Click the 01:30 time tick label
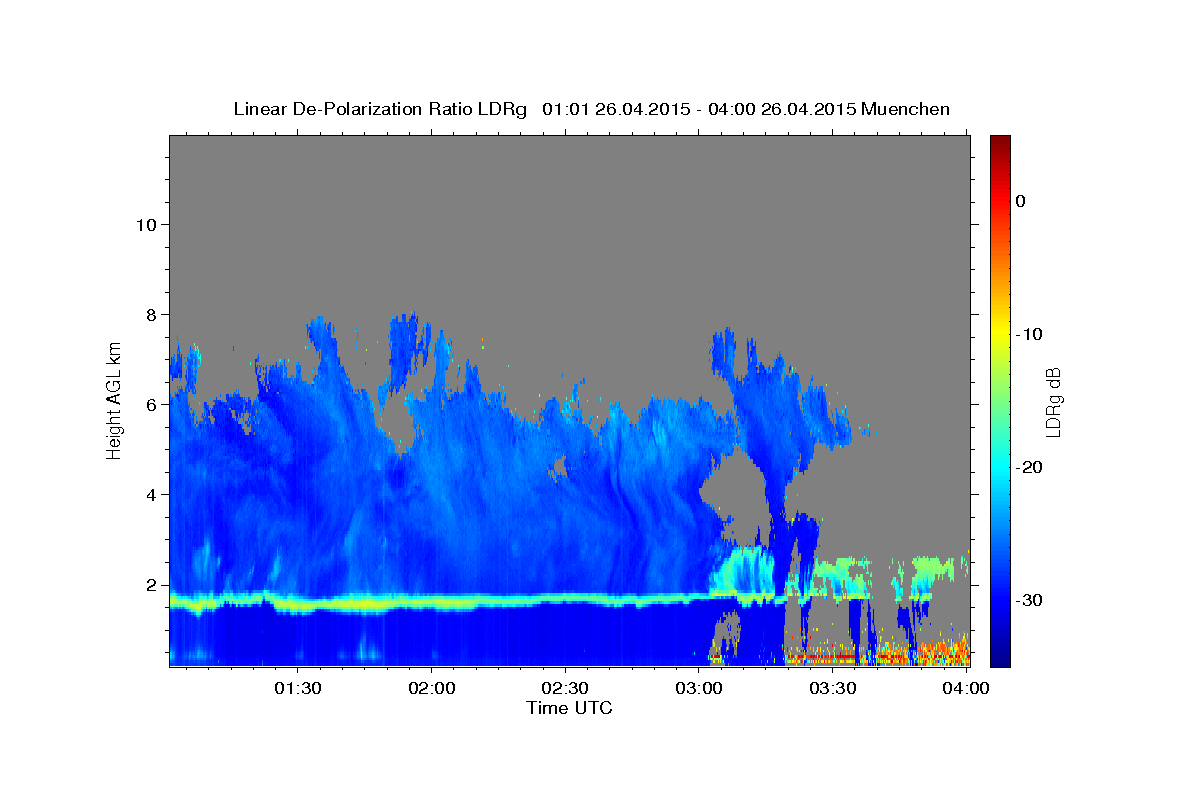 298,689
